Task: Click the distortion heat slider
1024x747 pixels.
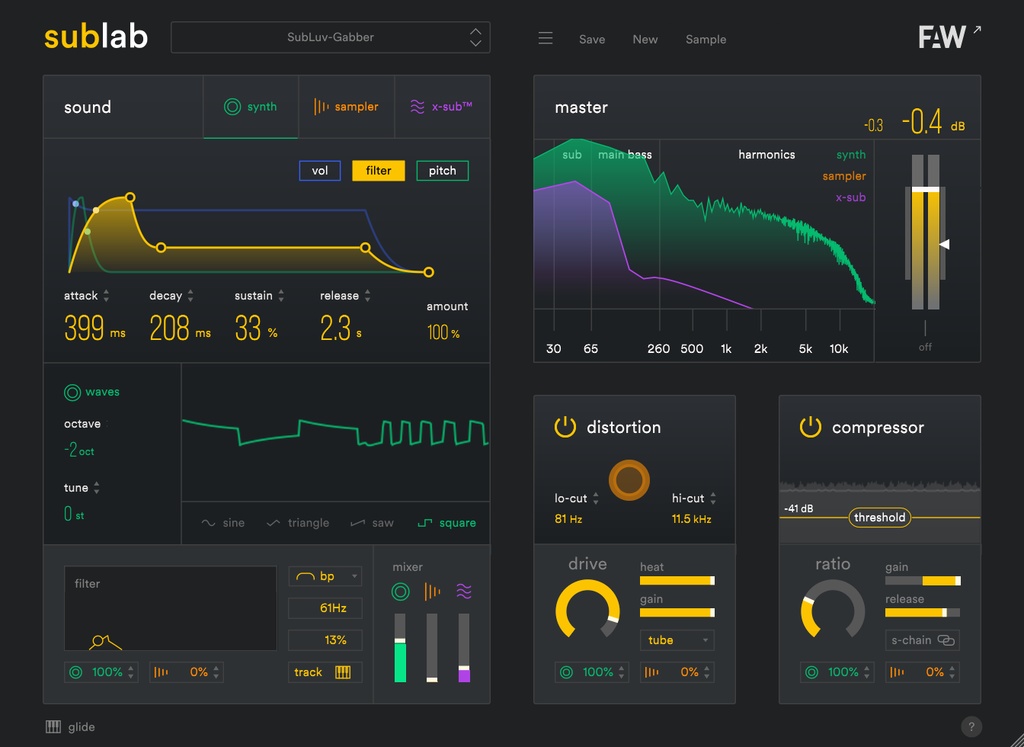Action: point(677,580)
